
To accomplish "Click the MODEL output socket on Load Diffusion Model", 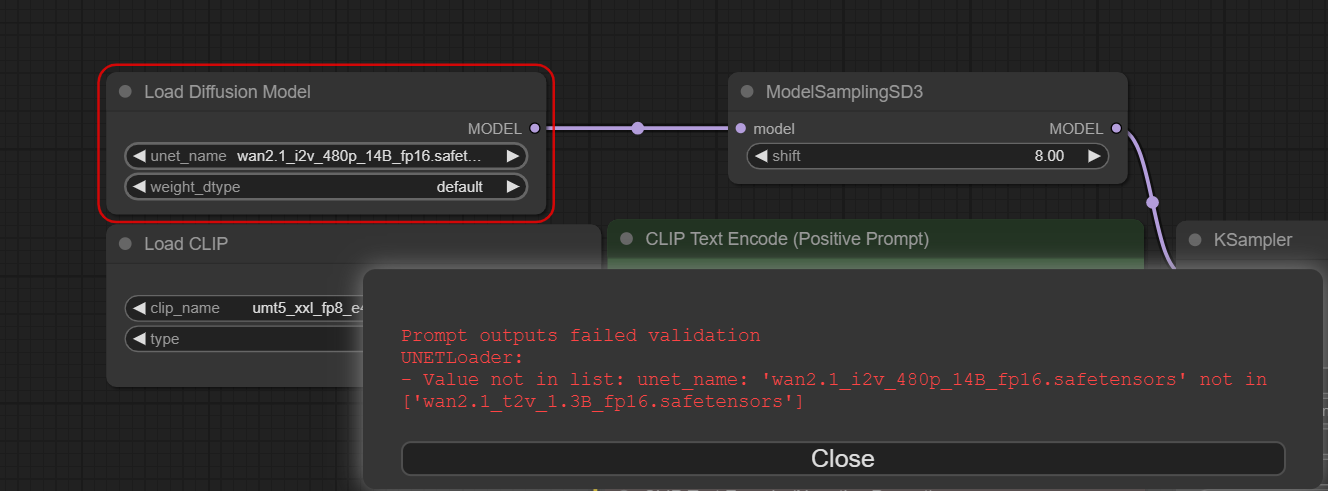I will (534, 128).
